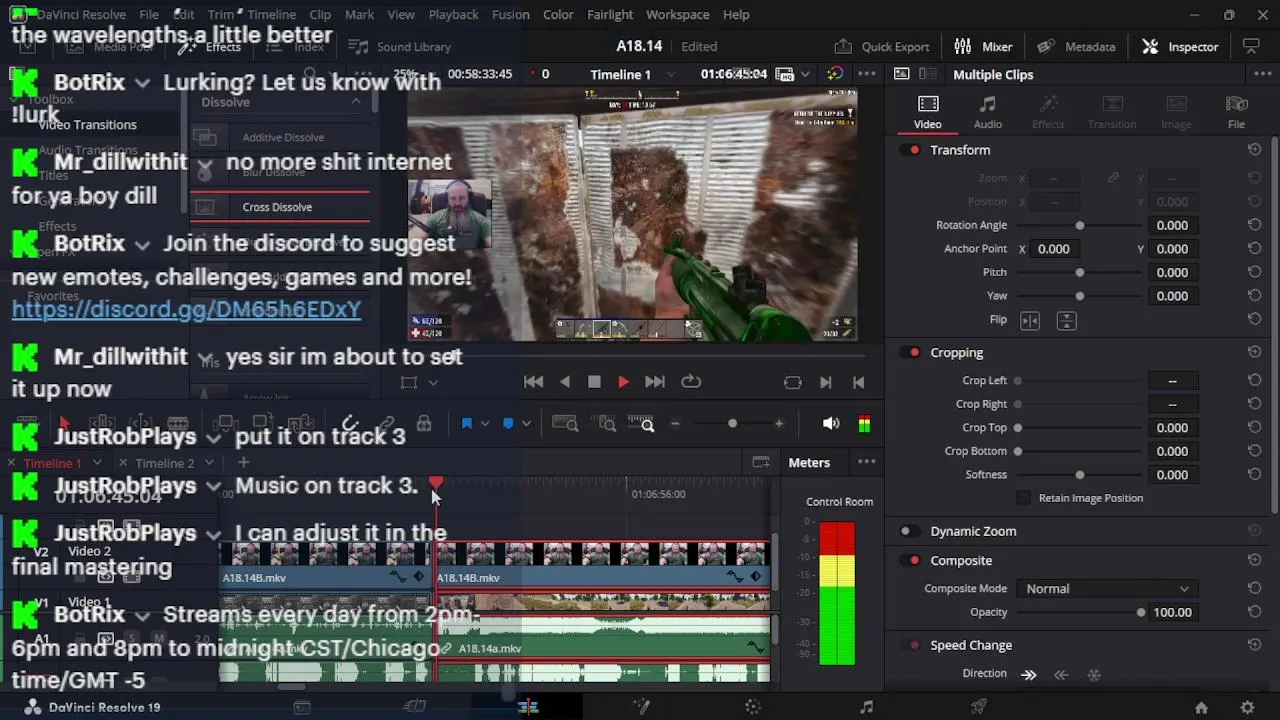Image resolution: width=1280 pixels, height=720 pixels.
Task: Open the Timeline 1 name dropdown
Action: [671, 75]
